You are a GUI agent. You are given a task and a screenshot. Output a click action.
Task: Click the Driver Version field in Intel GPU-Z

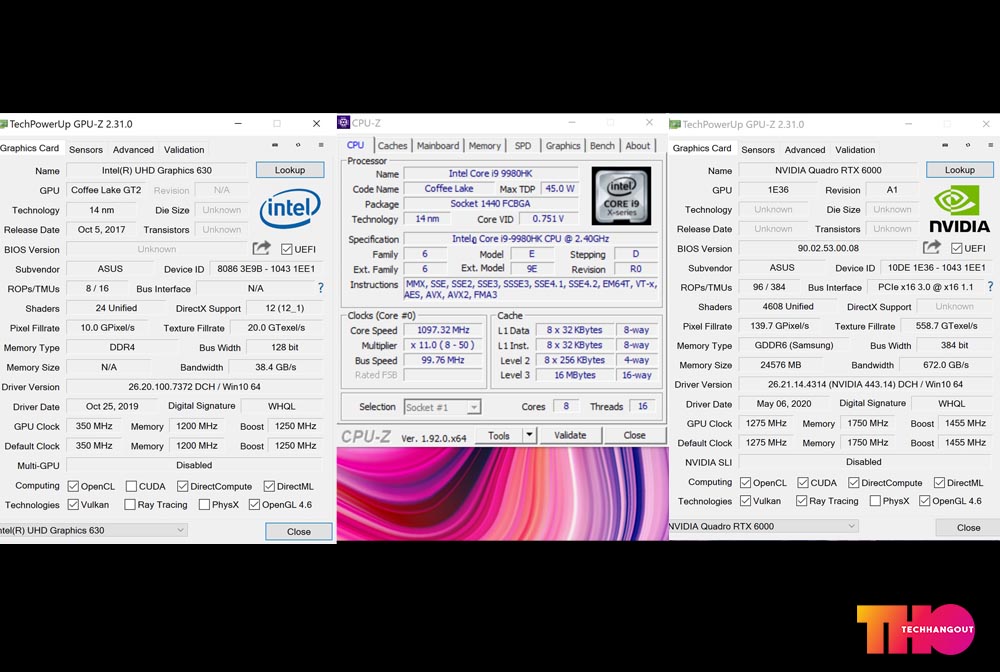195,386
